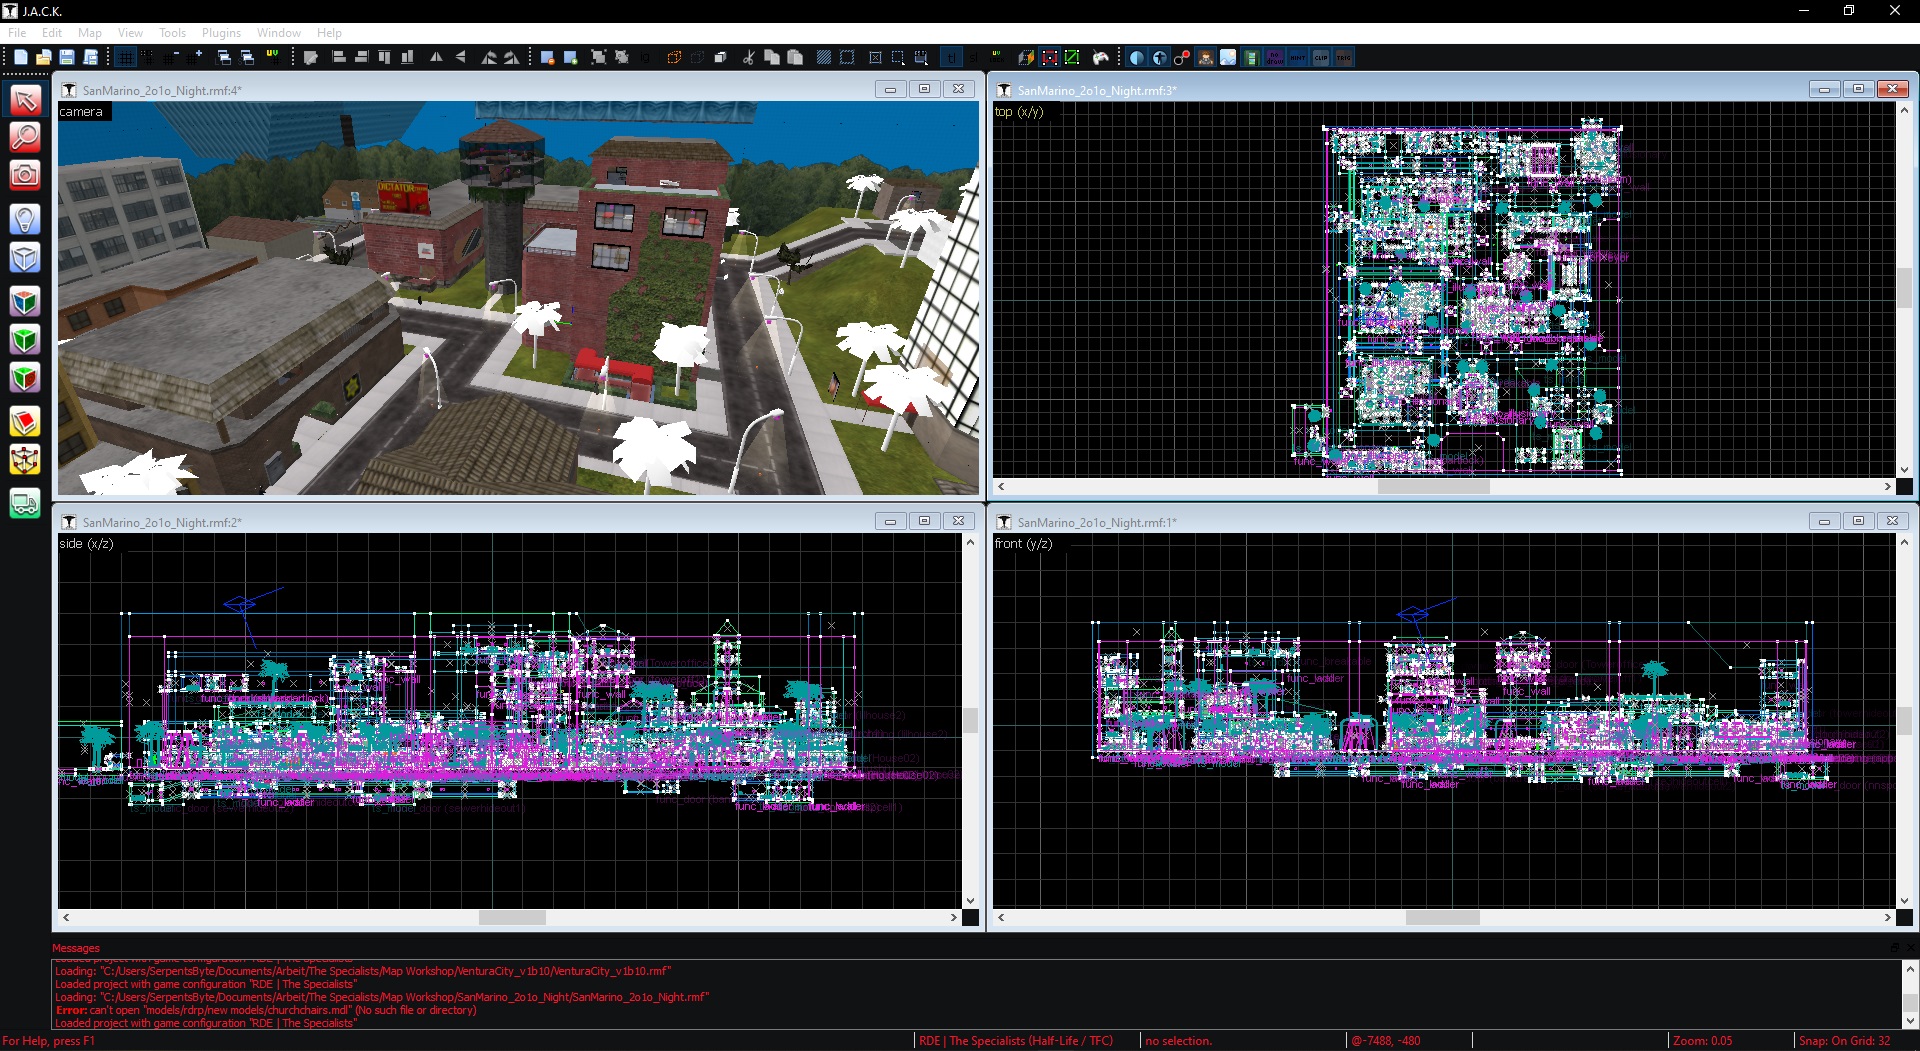This screenshot has height=1051, width=1920.
Task: Select the Block creation tool
Action: (x=25, y=258)
